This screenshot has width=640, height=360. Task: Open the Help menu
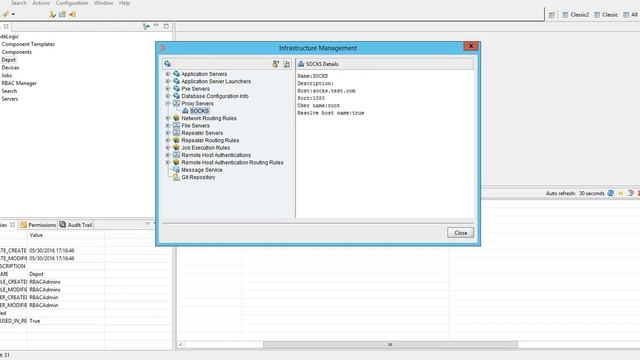click(124, 3)
